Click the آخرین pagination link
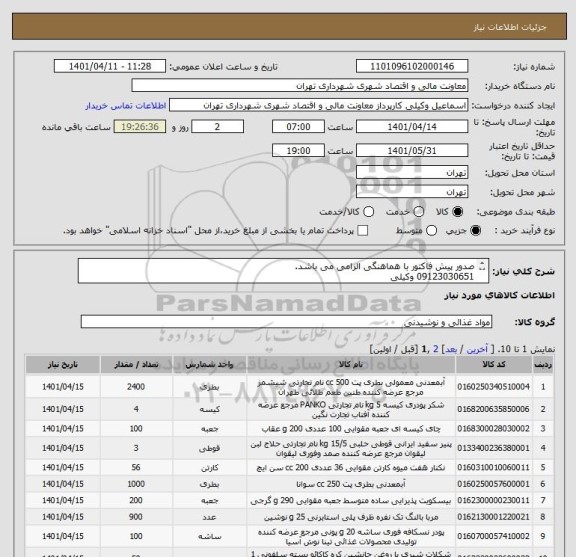 [x=476, y=349]
